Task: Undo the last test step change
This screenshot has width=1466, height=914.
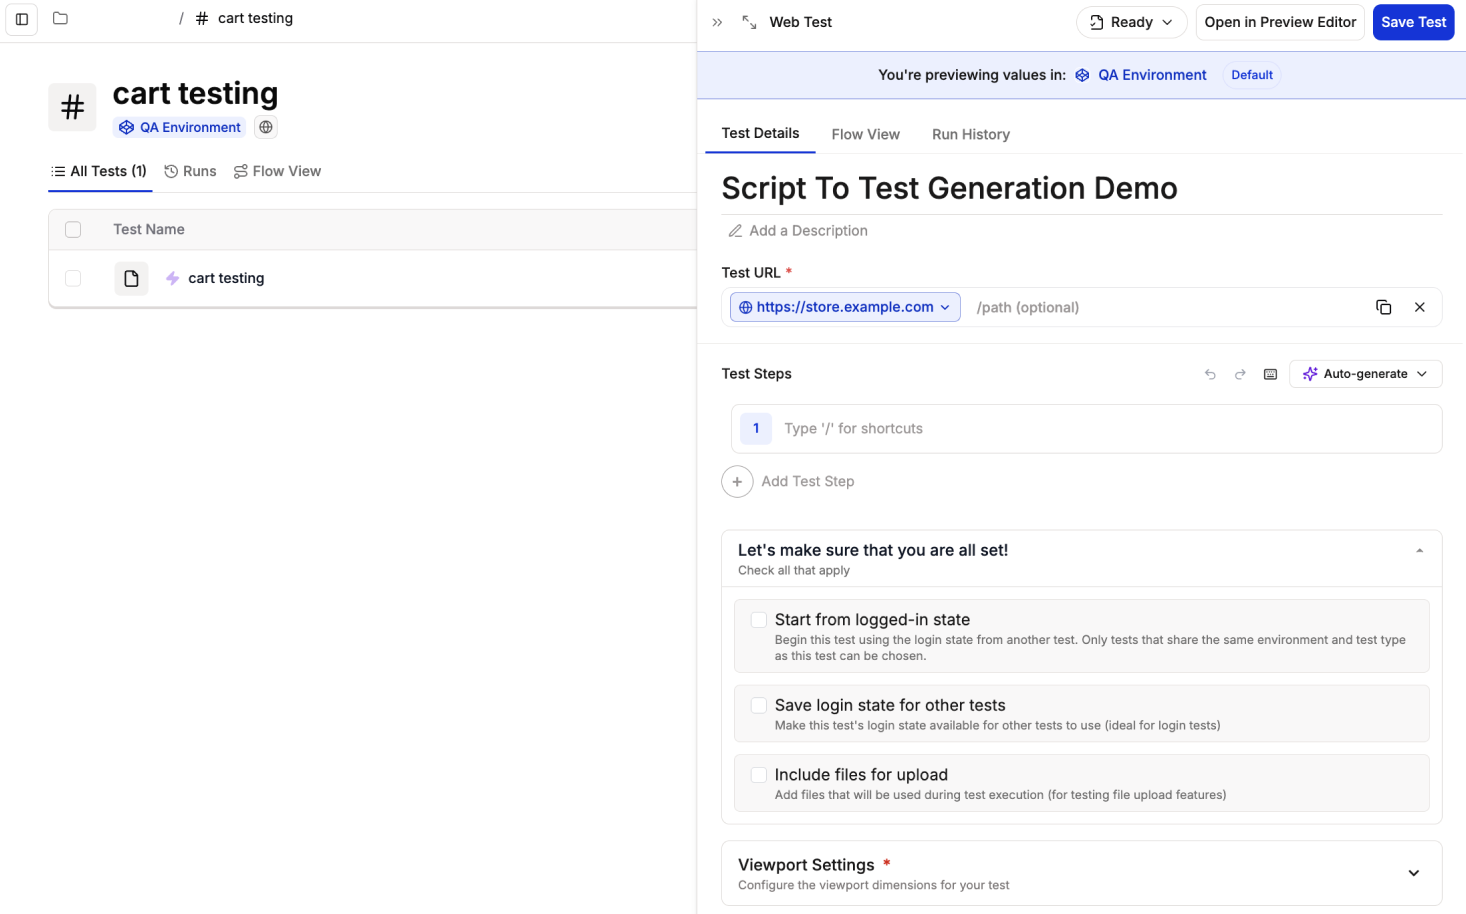Action: click(1210, 374)
